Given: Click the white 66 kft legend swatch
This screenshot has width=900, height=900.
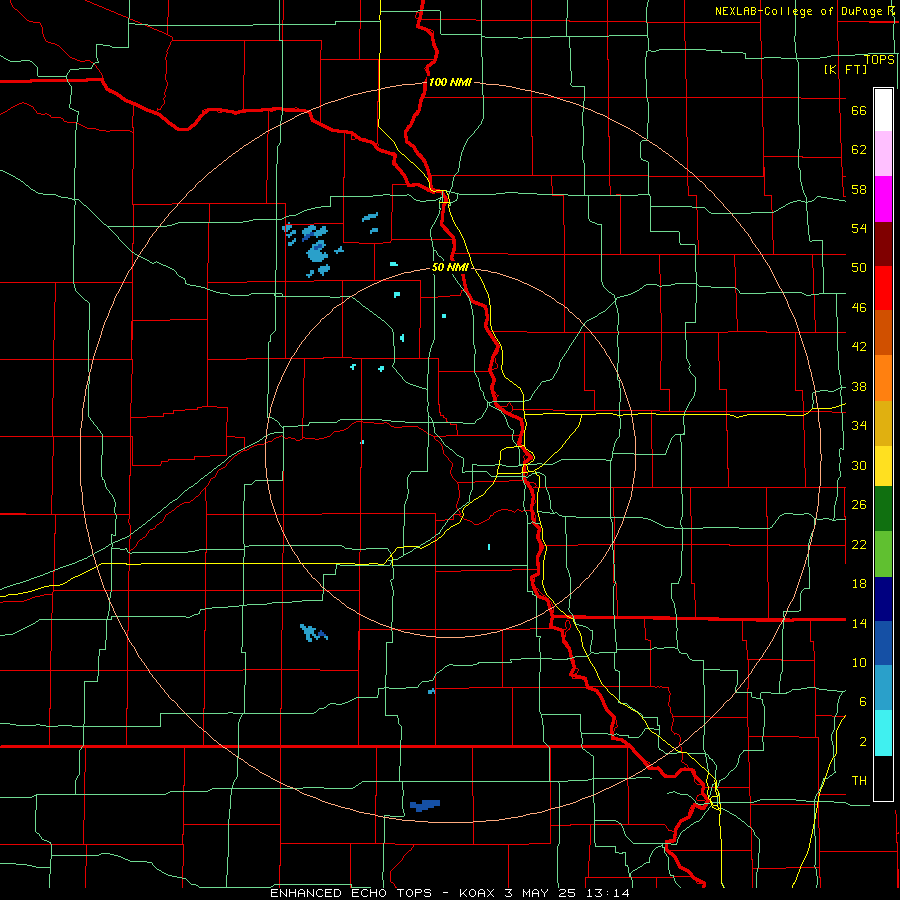Looking at the screenshot, I should [883, 110].
